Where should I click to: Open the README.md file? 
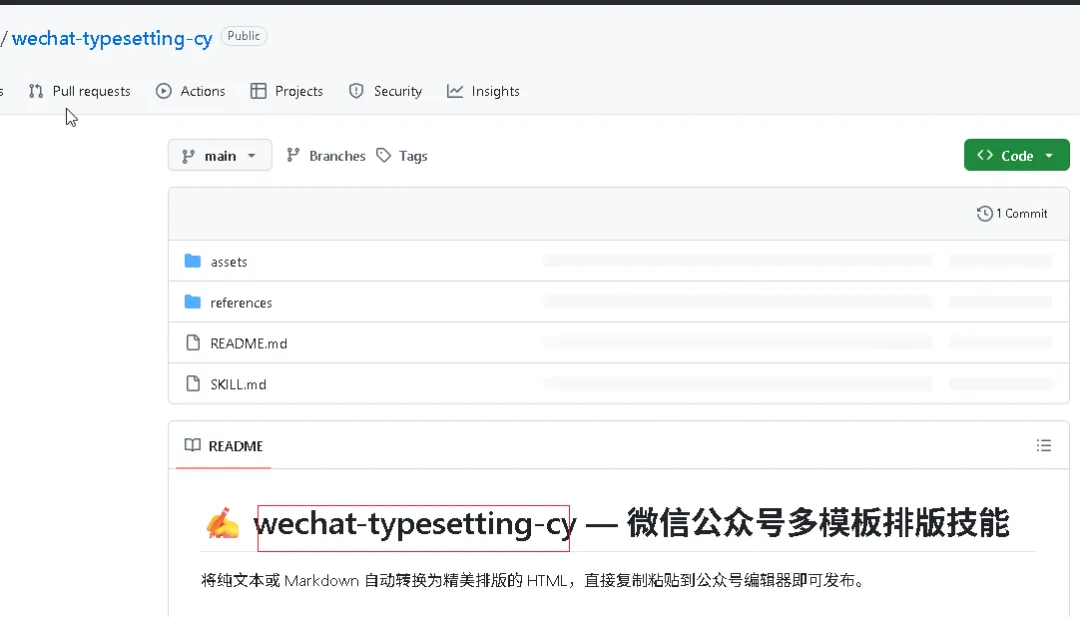[249, 343]
